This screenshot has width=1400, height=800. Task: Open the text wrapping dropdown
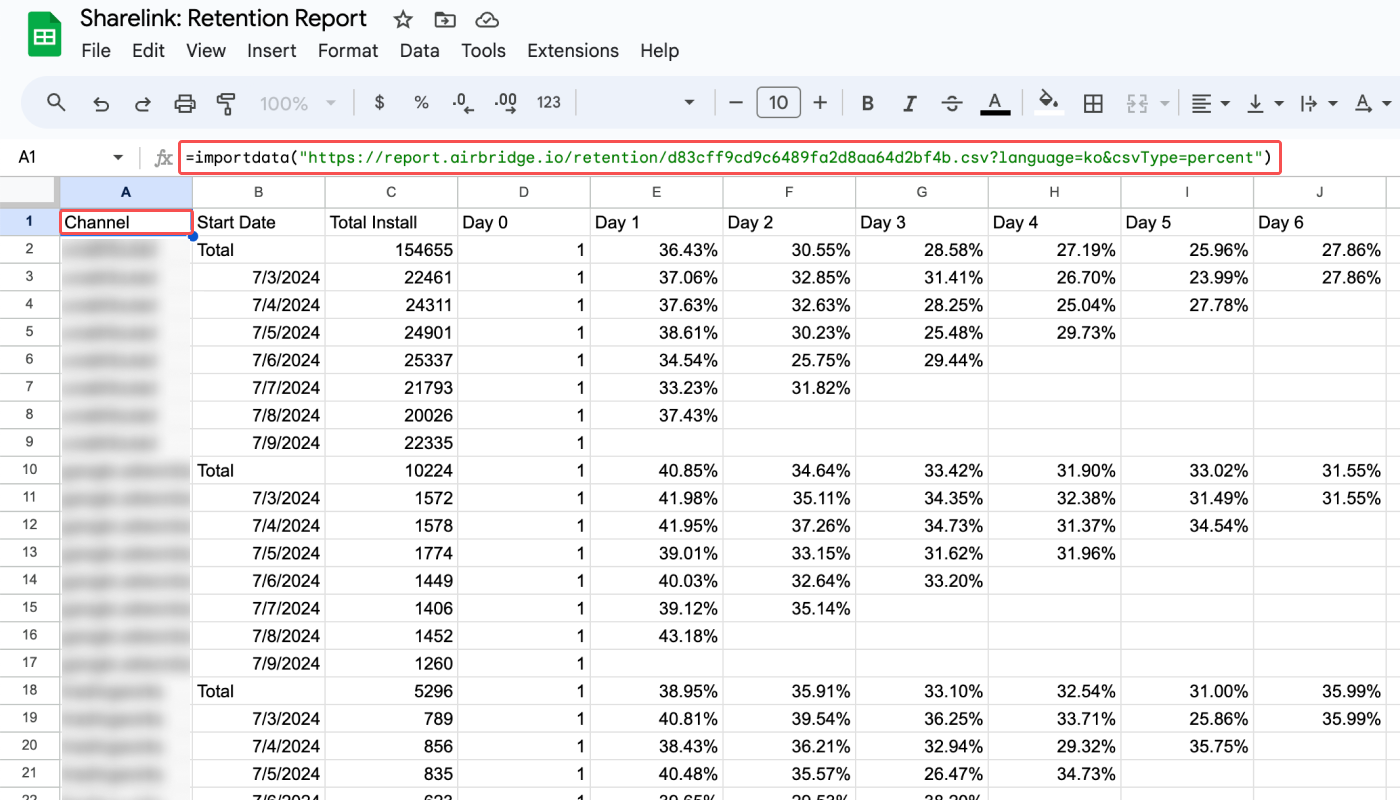click(1318, 102)
